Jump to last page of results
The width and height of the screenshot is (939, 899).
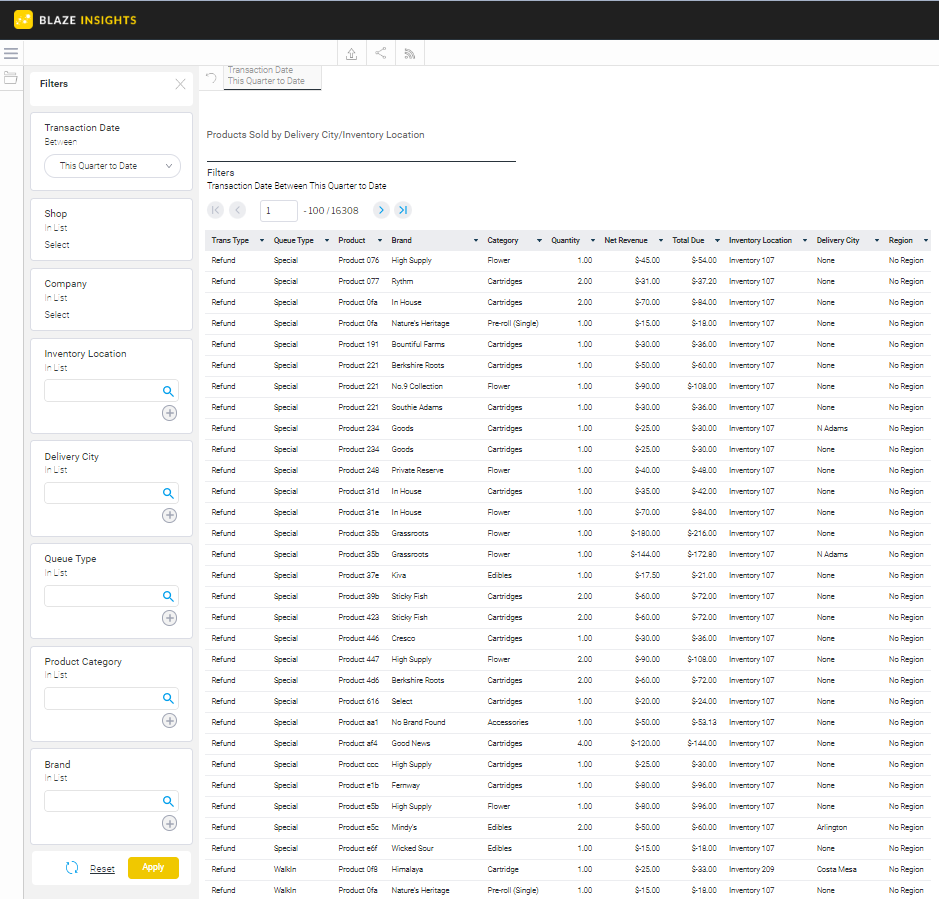[x=403, y=210]
